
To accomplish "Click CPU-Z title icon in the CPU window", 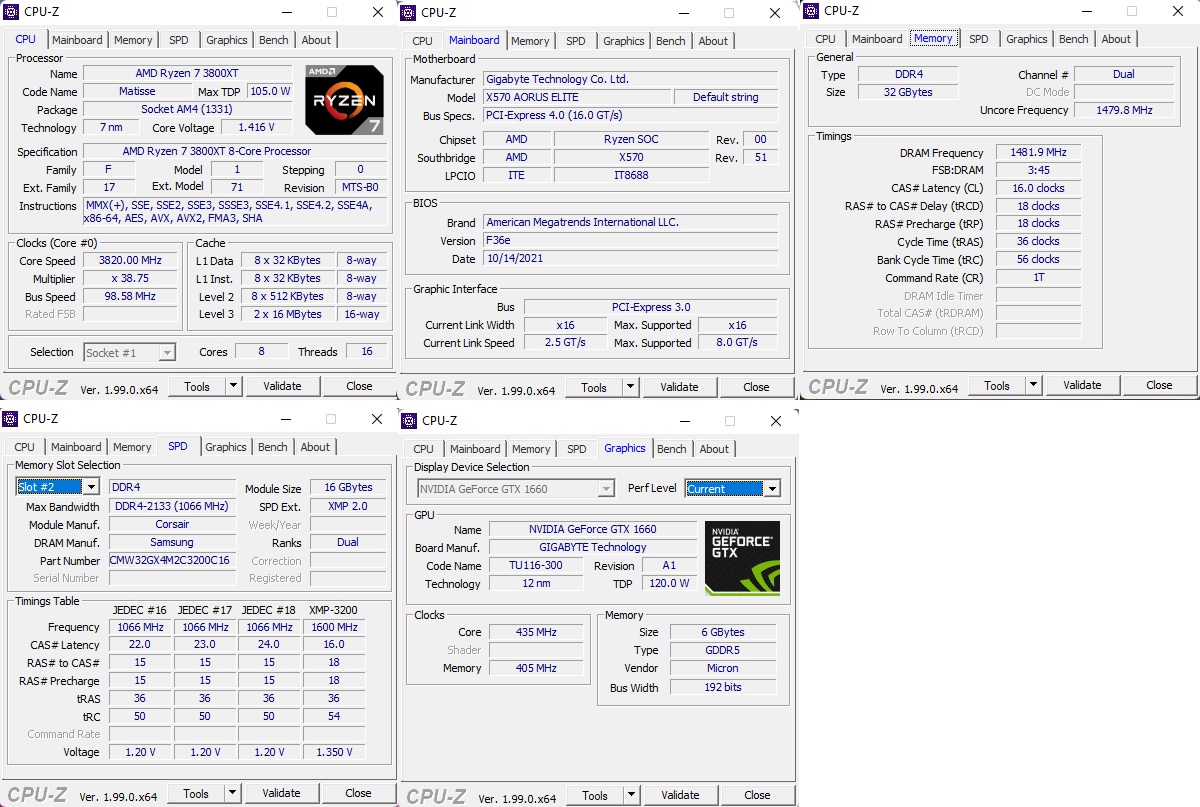I will (10, 12).
